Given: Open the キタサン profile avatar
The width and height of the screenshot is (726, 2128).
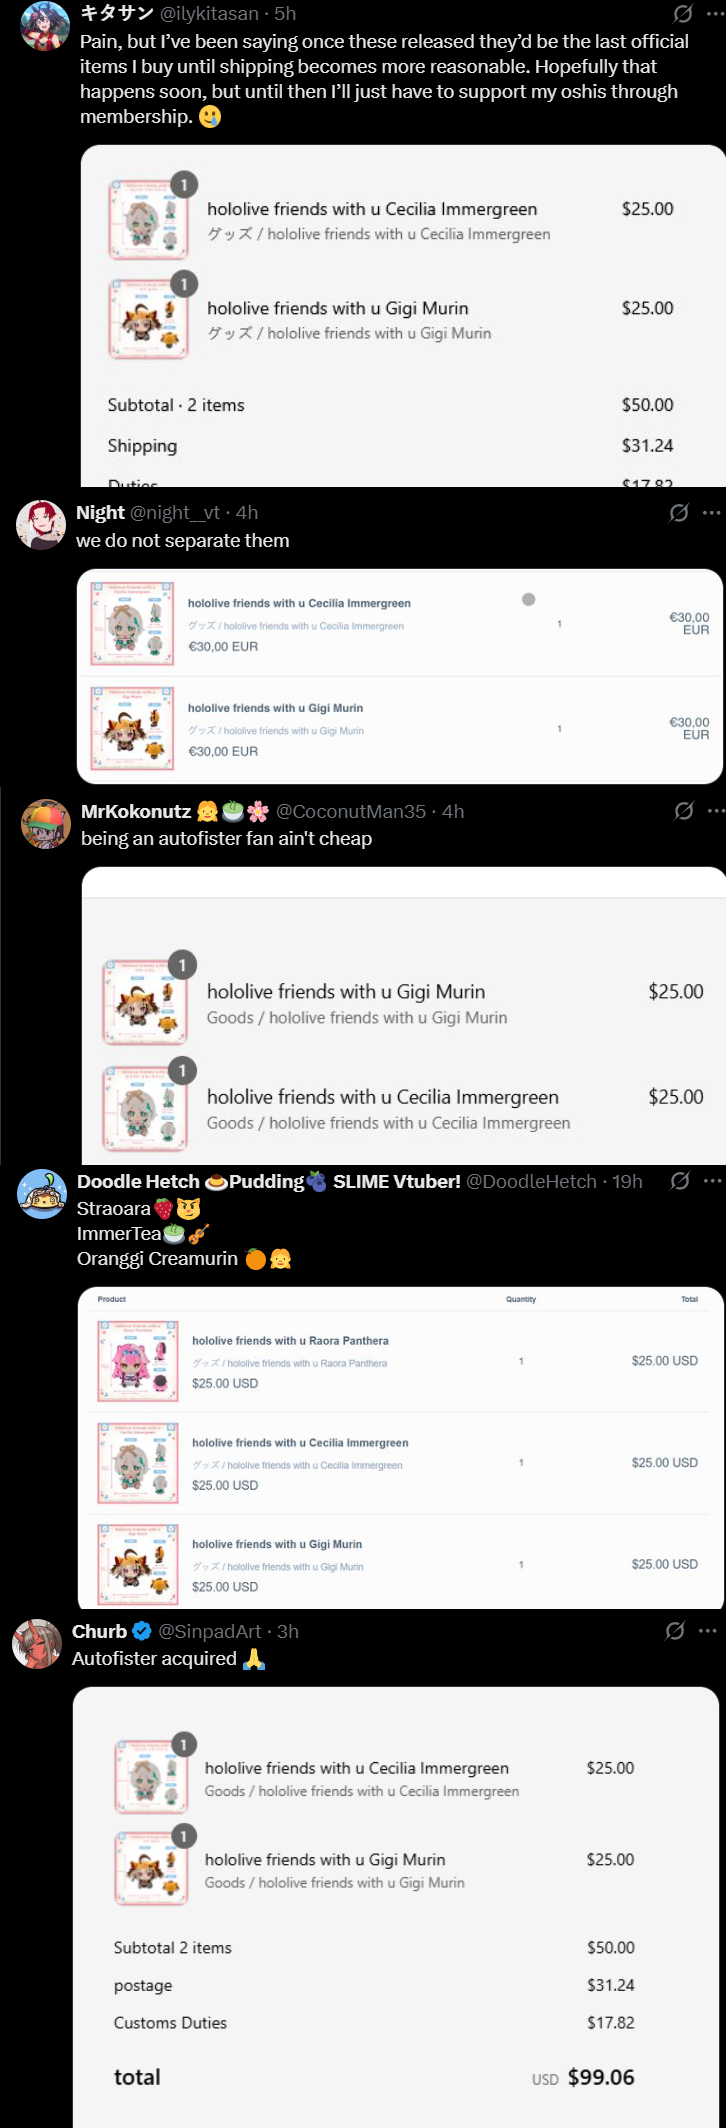Looking at the screenshot, I should [x=45, y=25].
